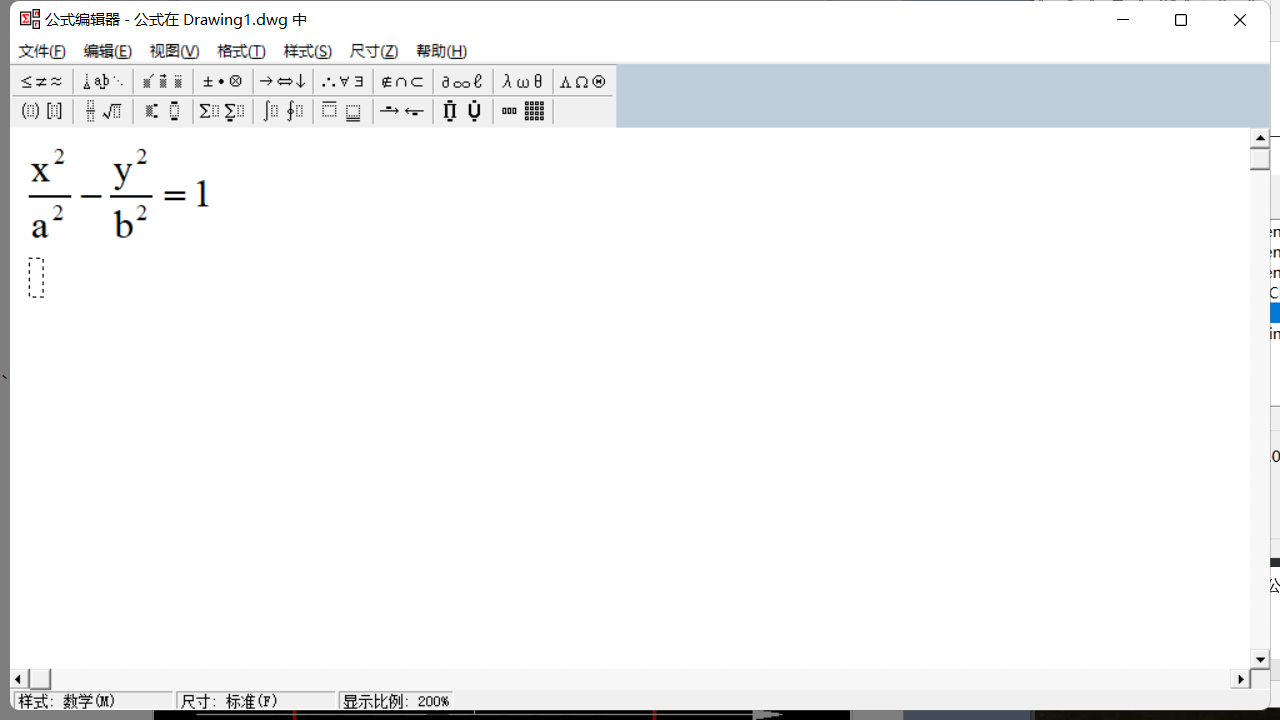Open the summation templates palette
This screenshot has height=720, width=1280.
click(222, 111)
